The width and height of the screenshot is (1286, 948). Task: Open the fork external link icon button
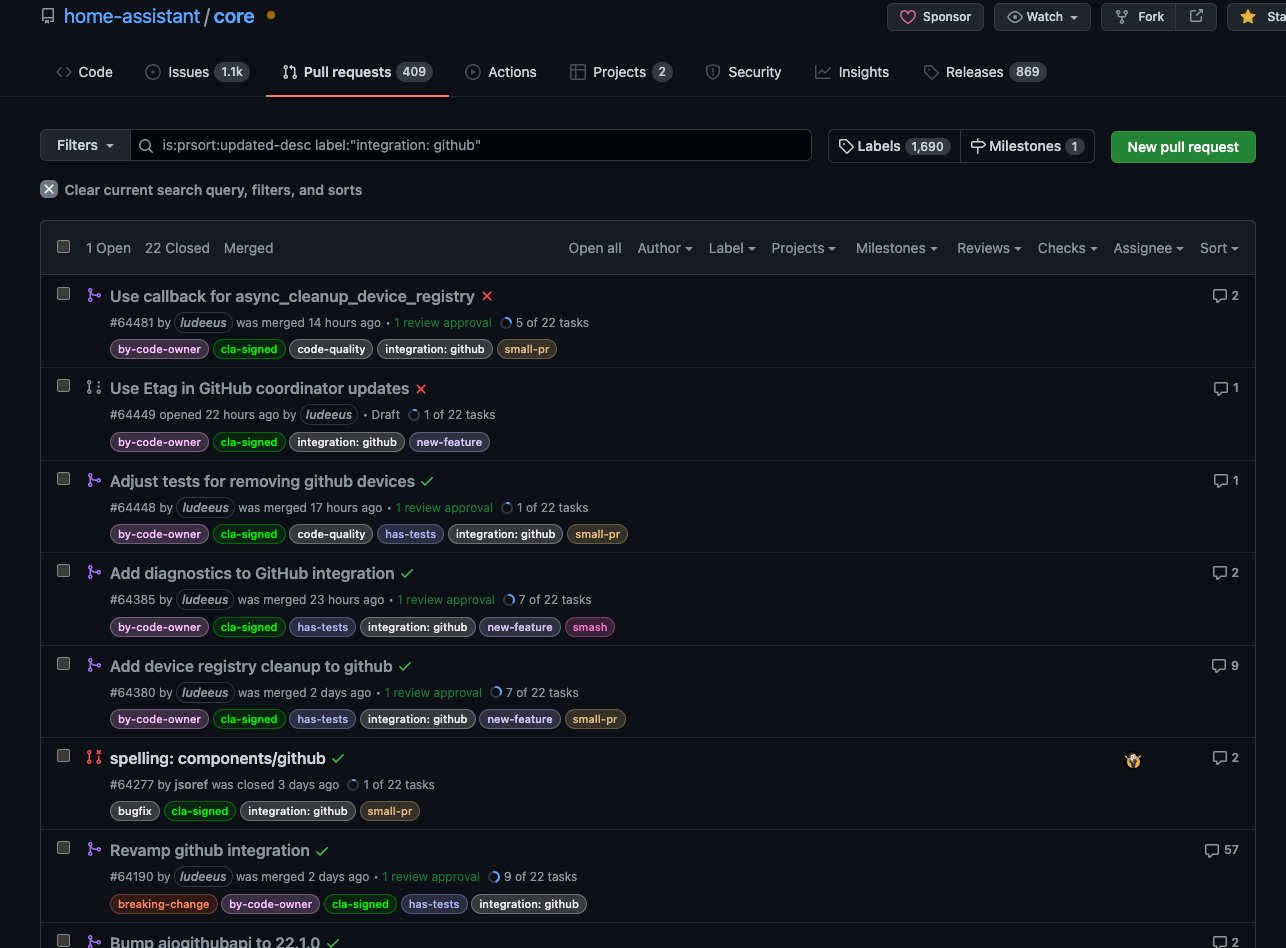1196,17
